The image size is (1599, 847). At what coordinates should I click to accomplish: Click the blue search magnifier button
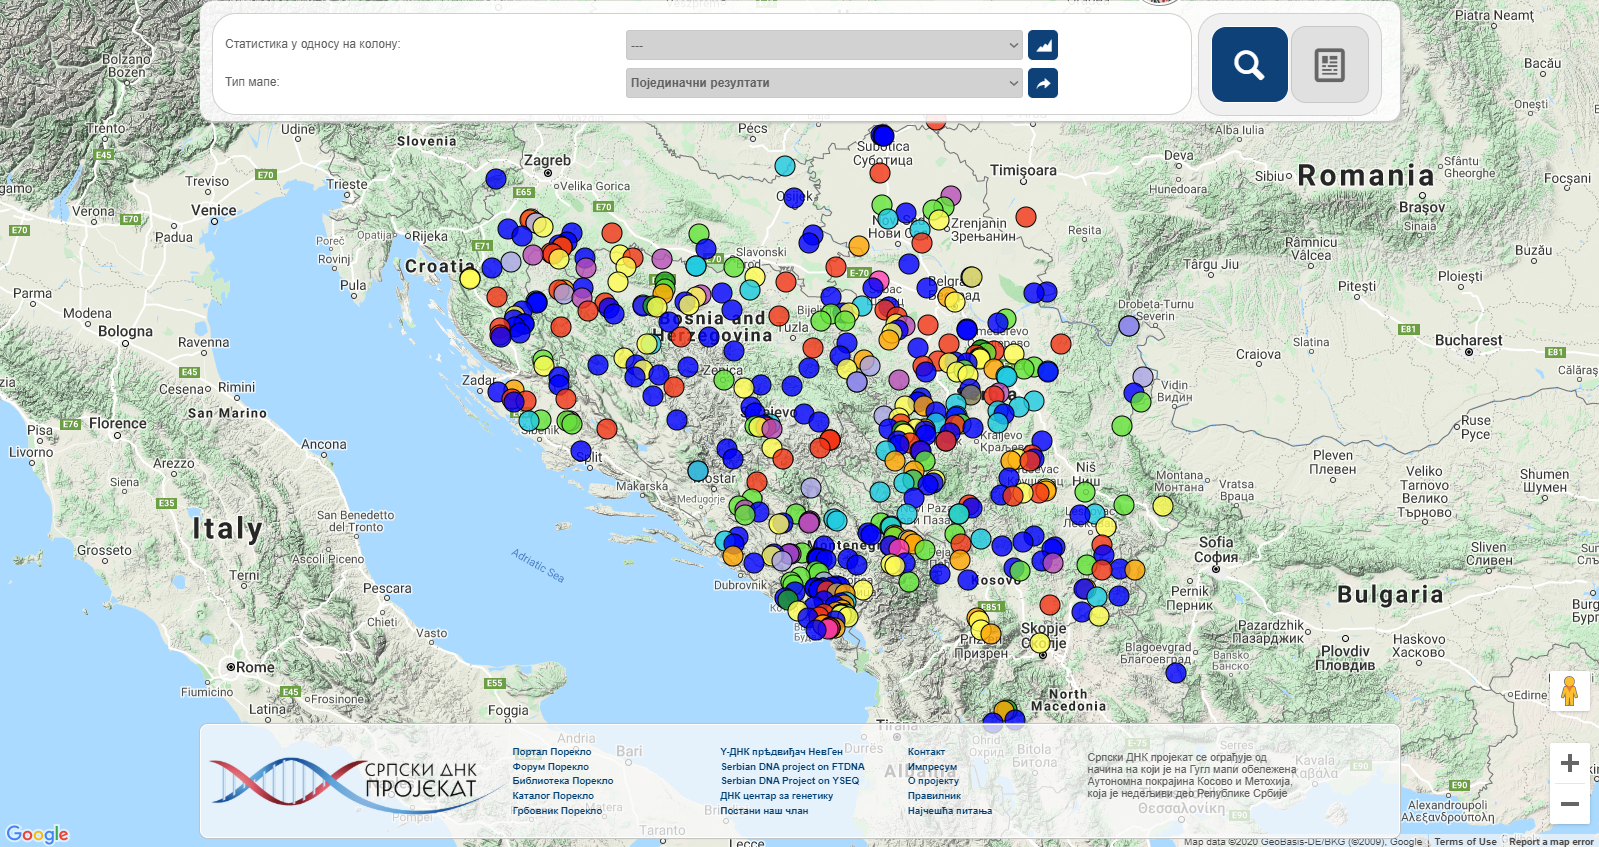pos(1249,65)
